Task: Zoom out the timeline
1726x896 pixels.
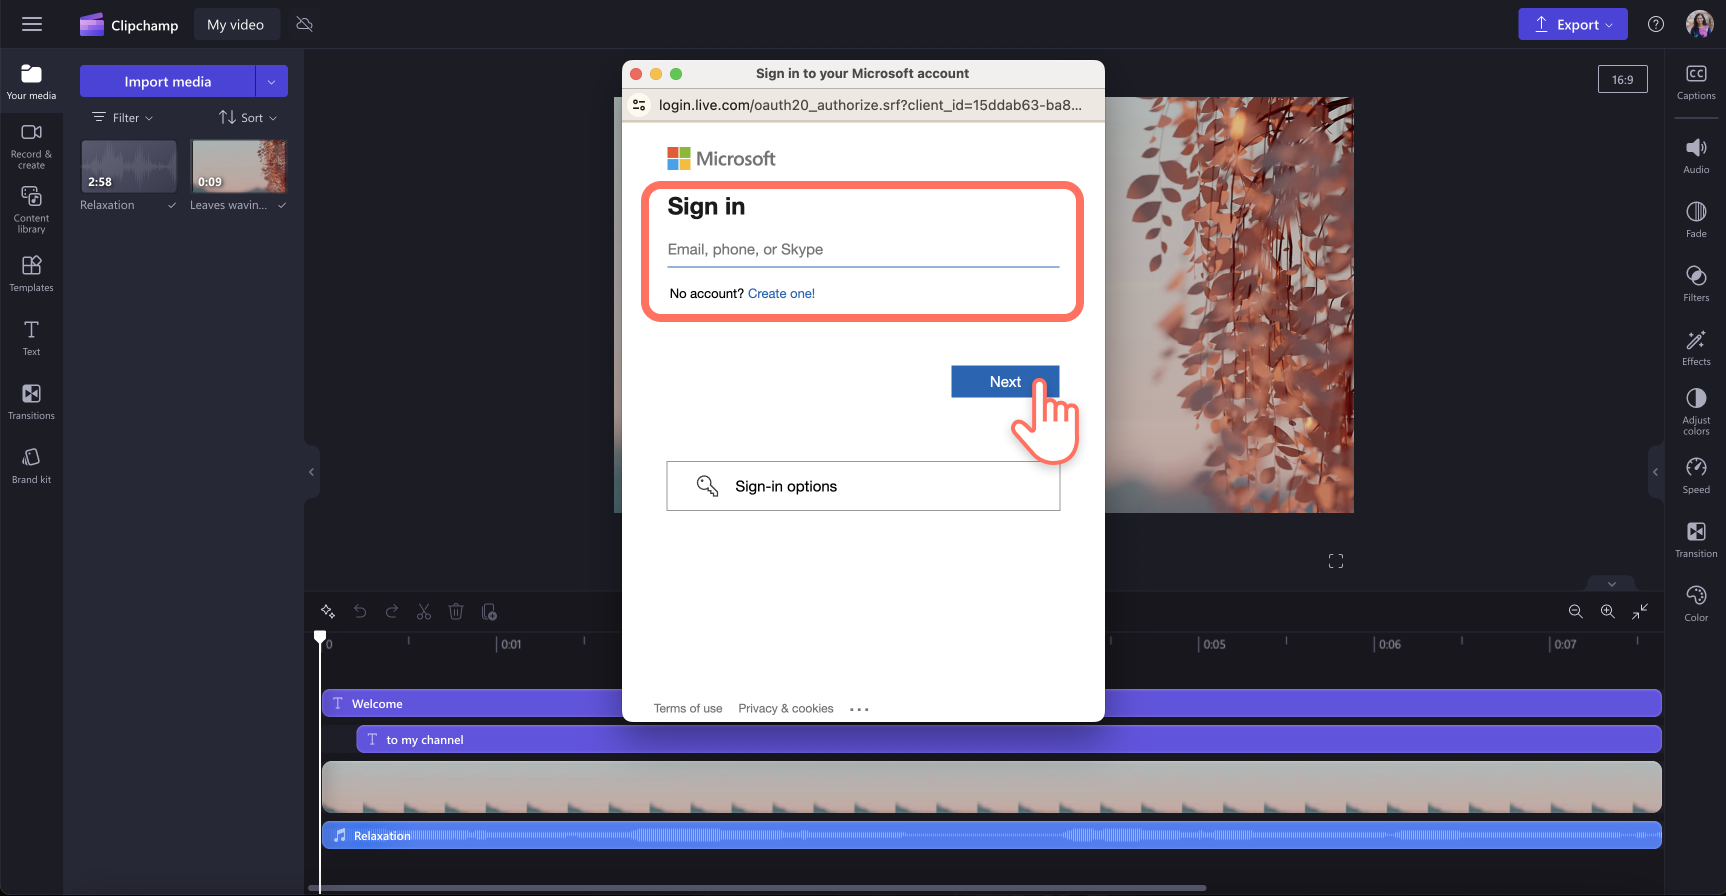Action: (x=1576, y=611)
